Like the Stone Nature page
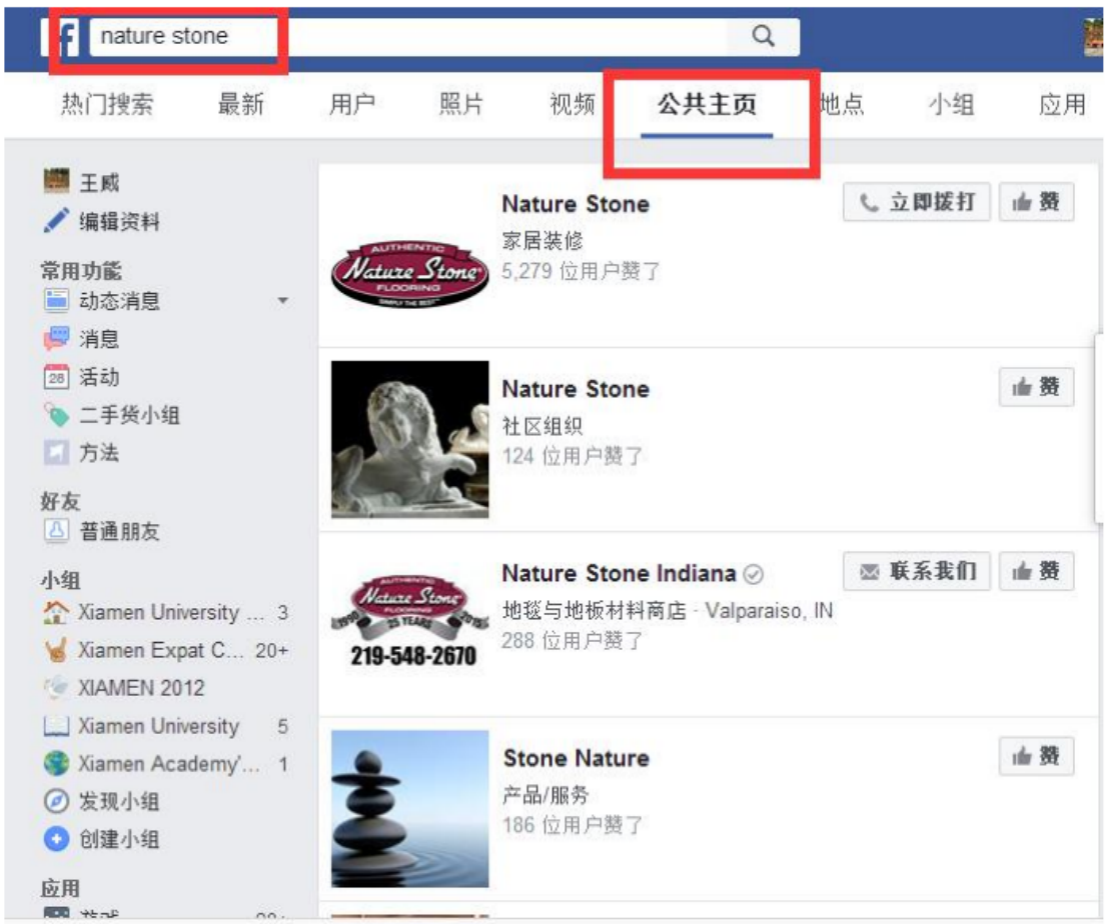 coord(1037,757)
